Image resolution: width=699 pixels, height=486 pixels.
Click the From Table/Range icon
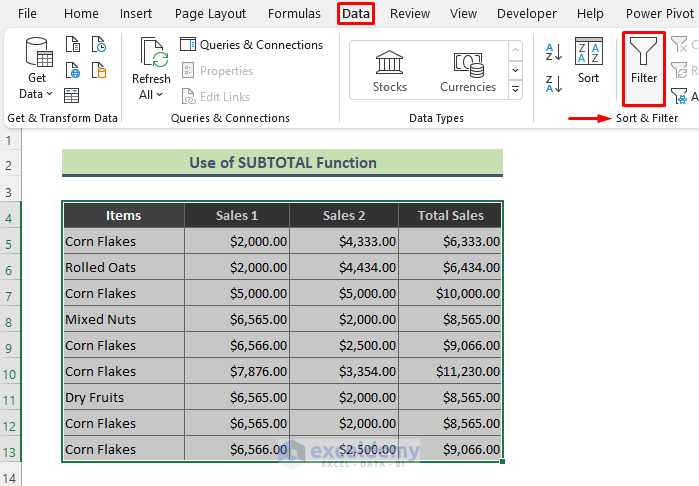[x=72, y=96]
